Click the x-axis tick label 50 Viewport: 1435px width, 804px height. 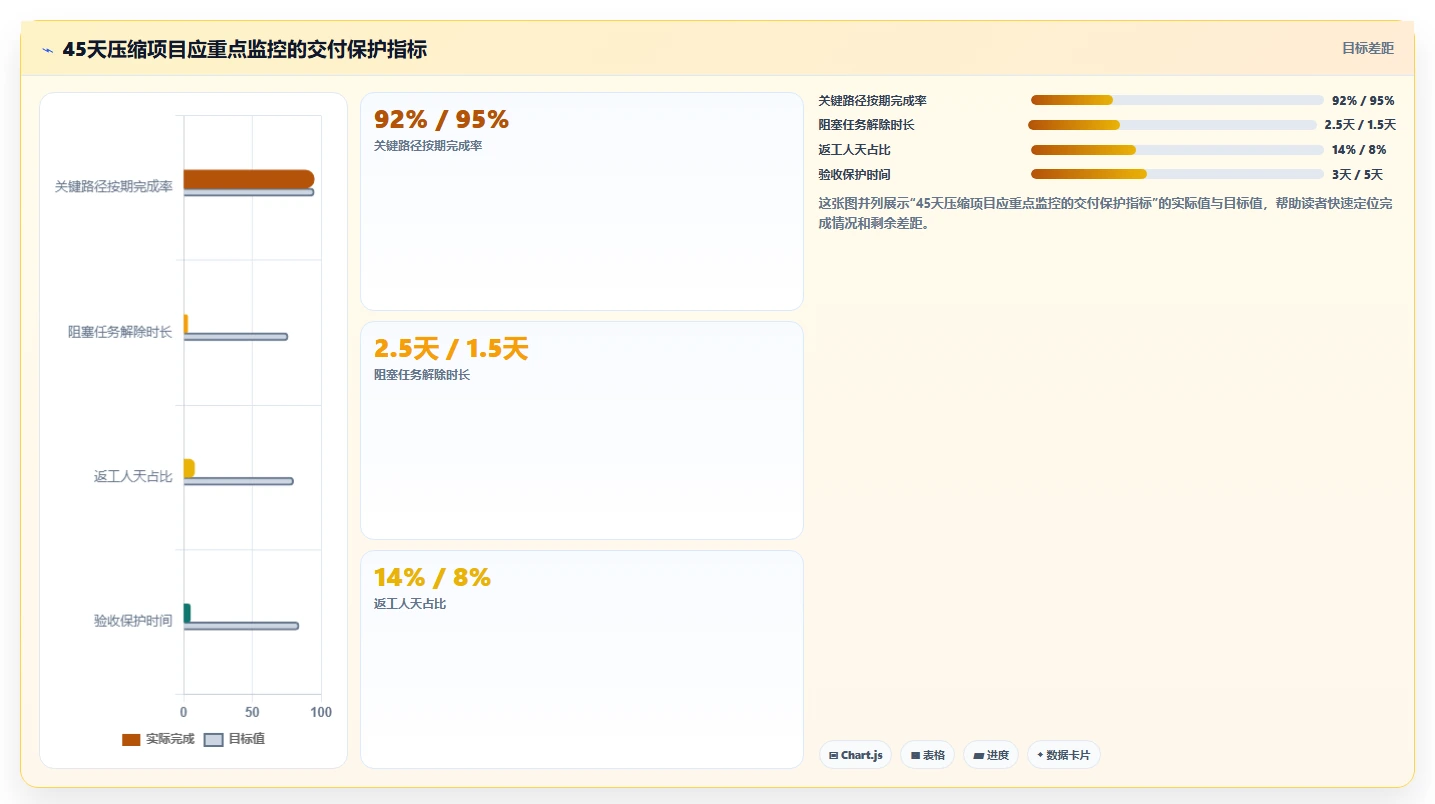point(252,712)
